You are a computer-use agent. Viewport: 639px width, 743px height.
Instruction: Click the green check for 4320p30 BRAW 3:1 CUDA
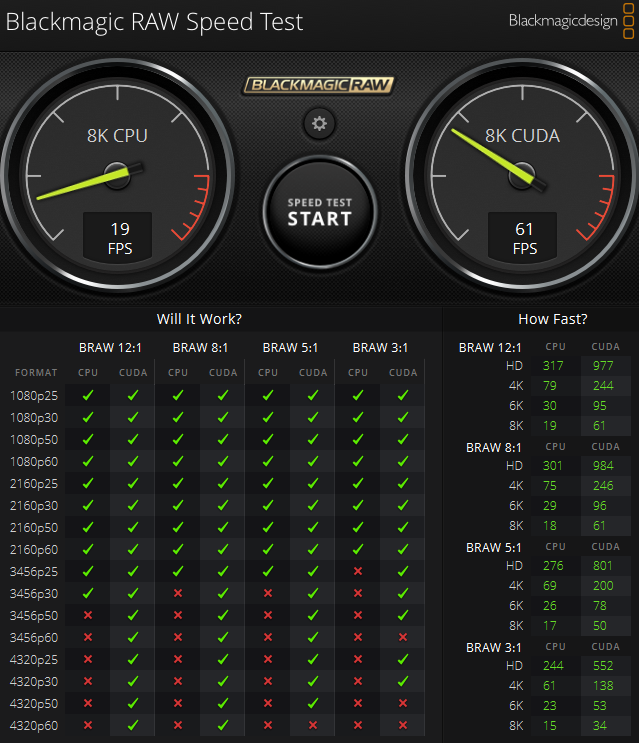(x=403, y=681)
